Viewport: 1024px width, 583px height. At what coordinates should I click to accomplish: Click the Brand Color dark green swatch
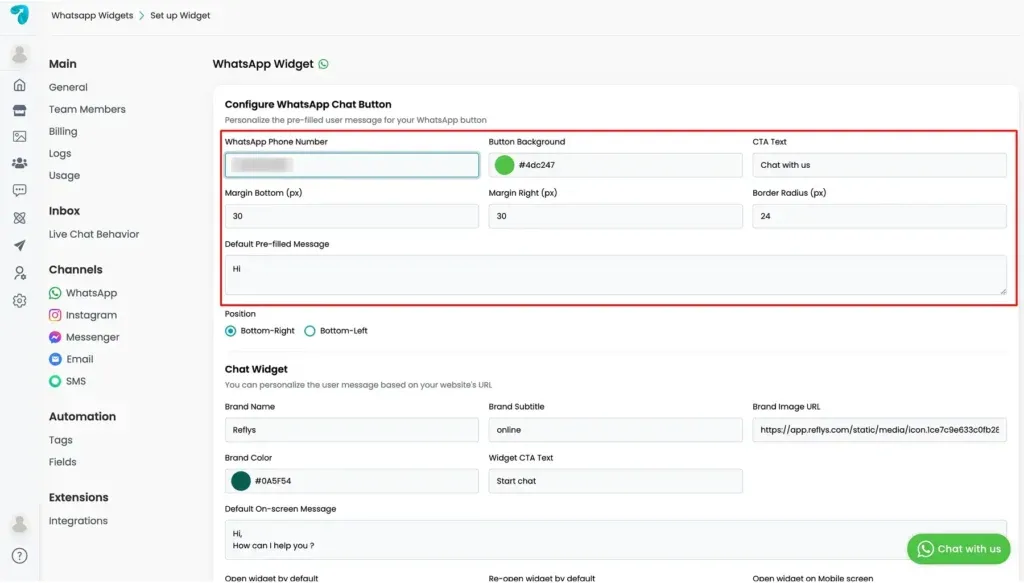click(x=241, y=481)
